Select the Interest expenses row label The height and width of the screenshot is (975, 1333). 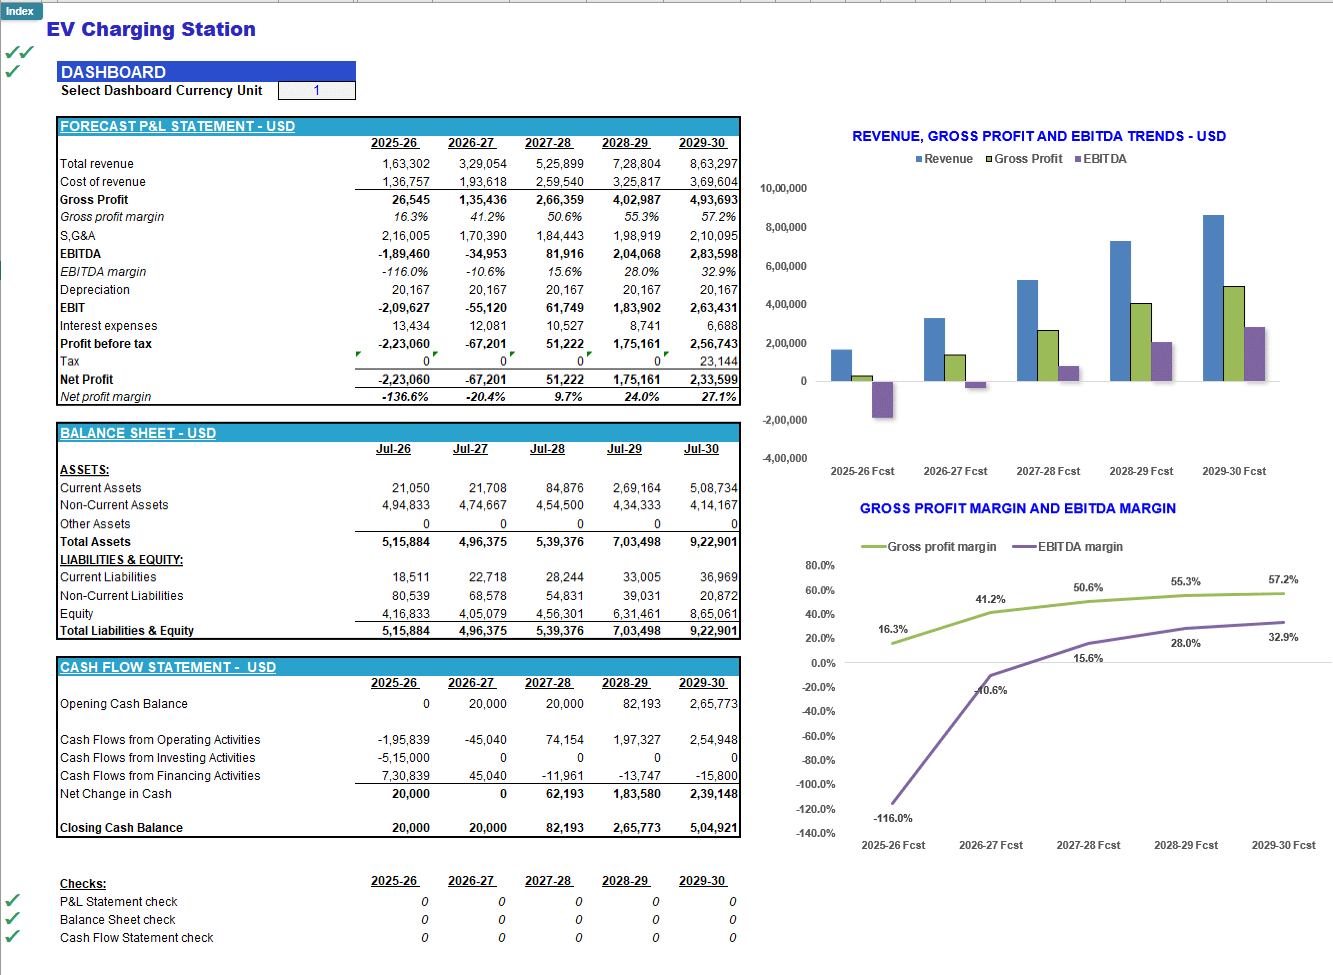(x=109, y=326)
